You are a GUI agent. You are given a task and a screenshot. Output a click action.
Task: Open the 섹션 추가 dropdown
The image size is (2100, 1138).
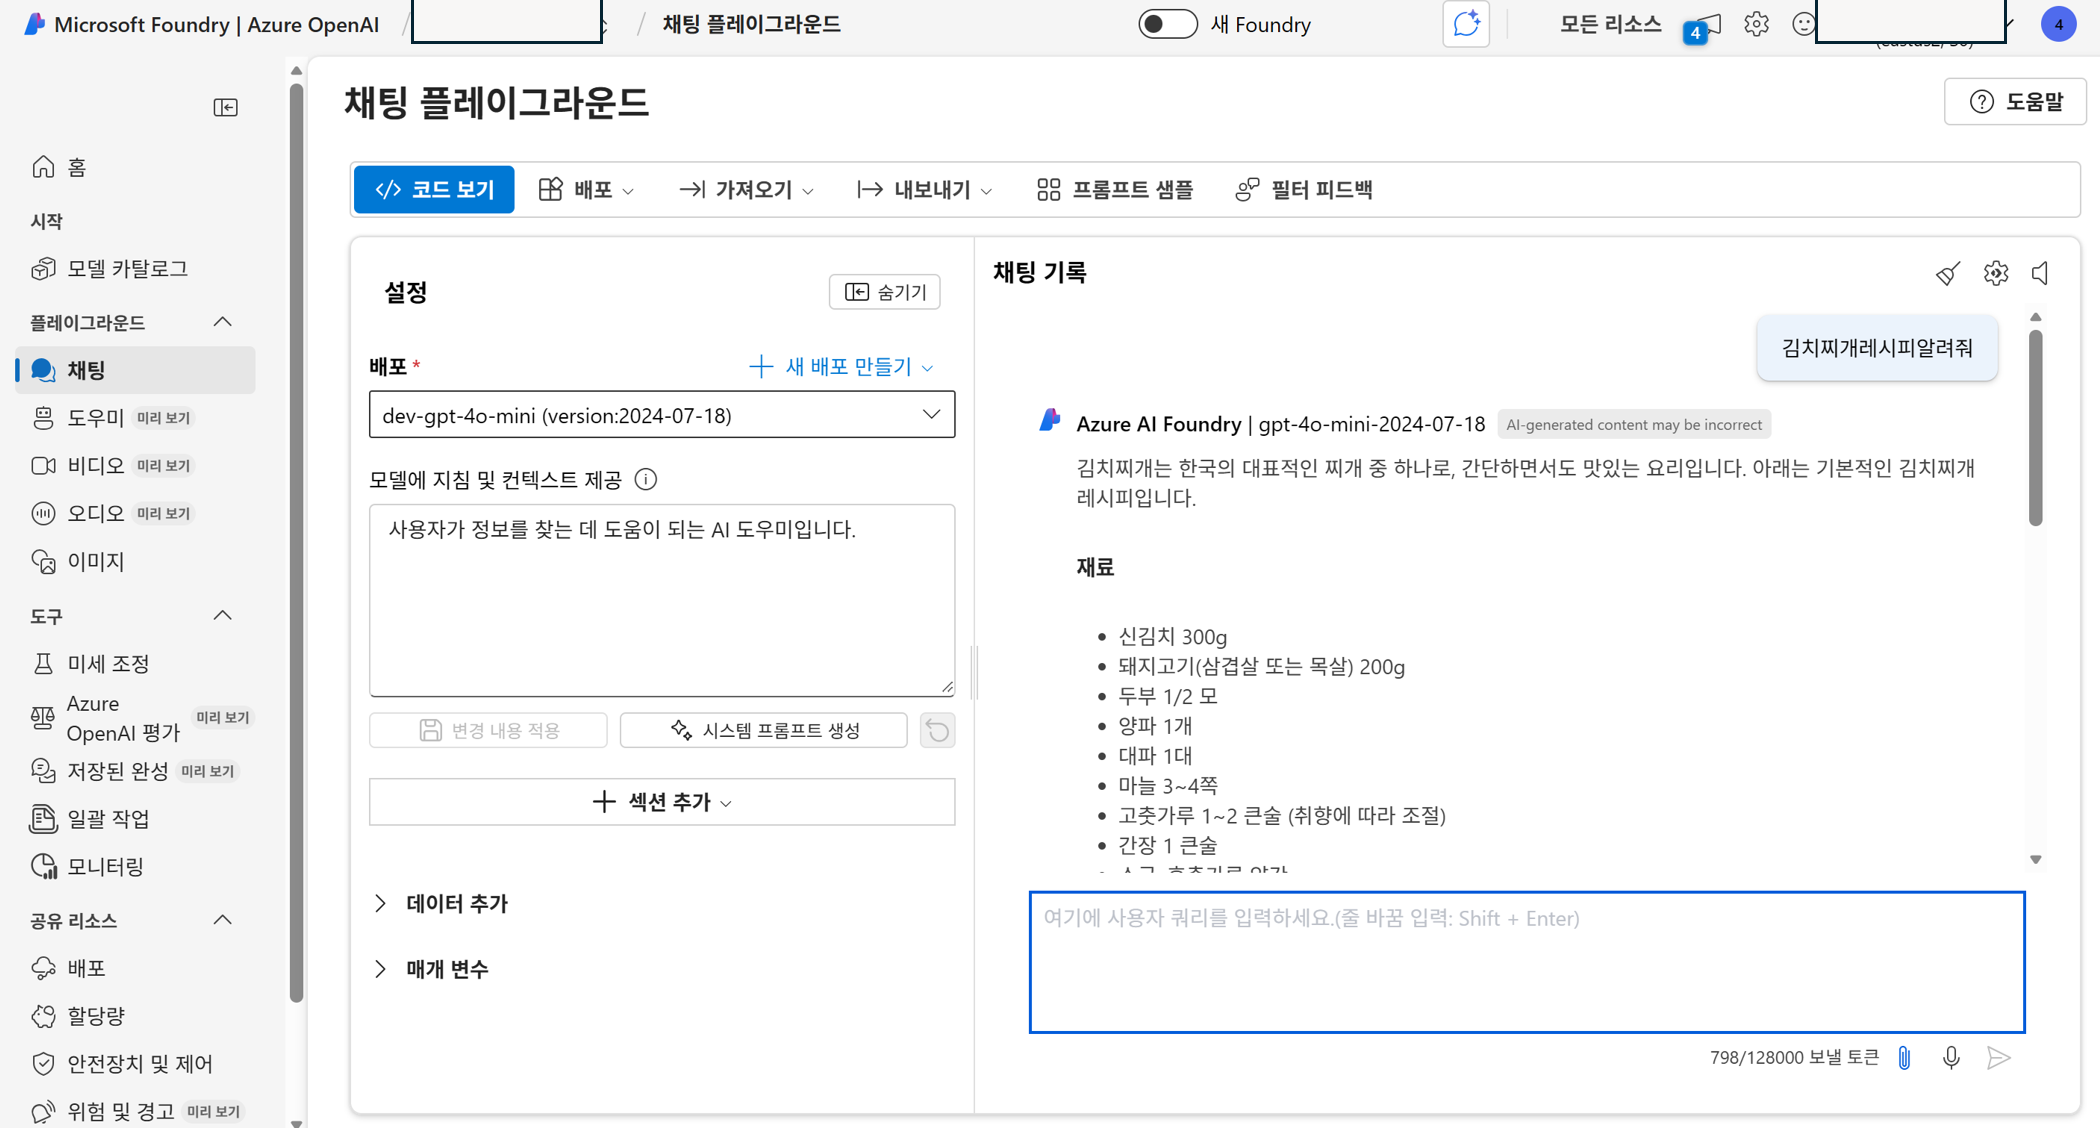coord(662,802)
